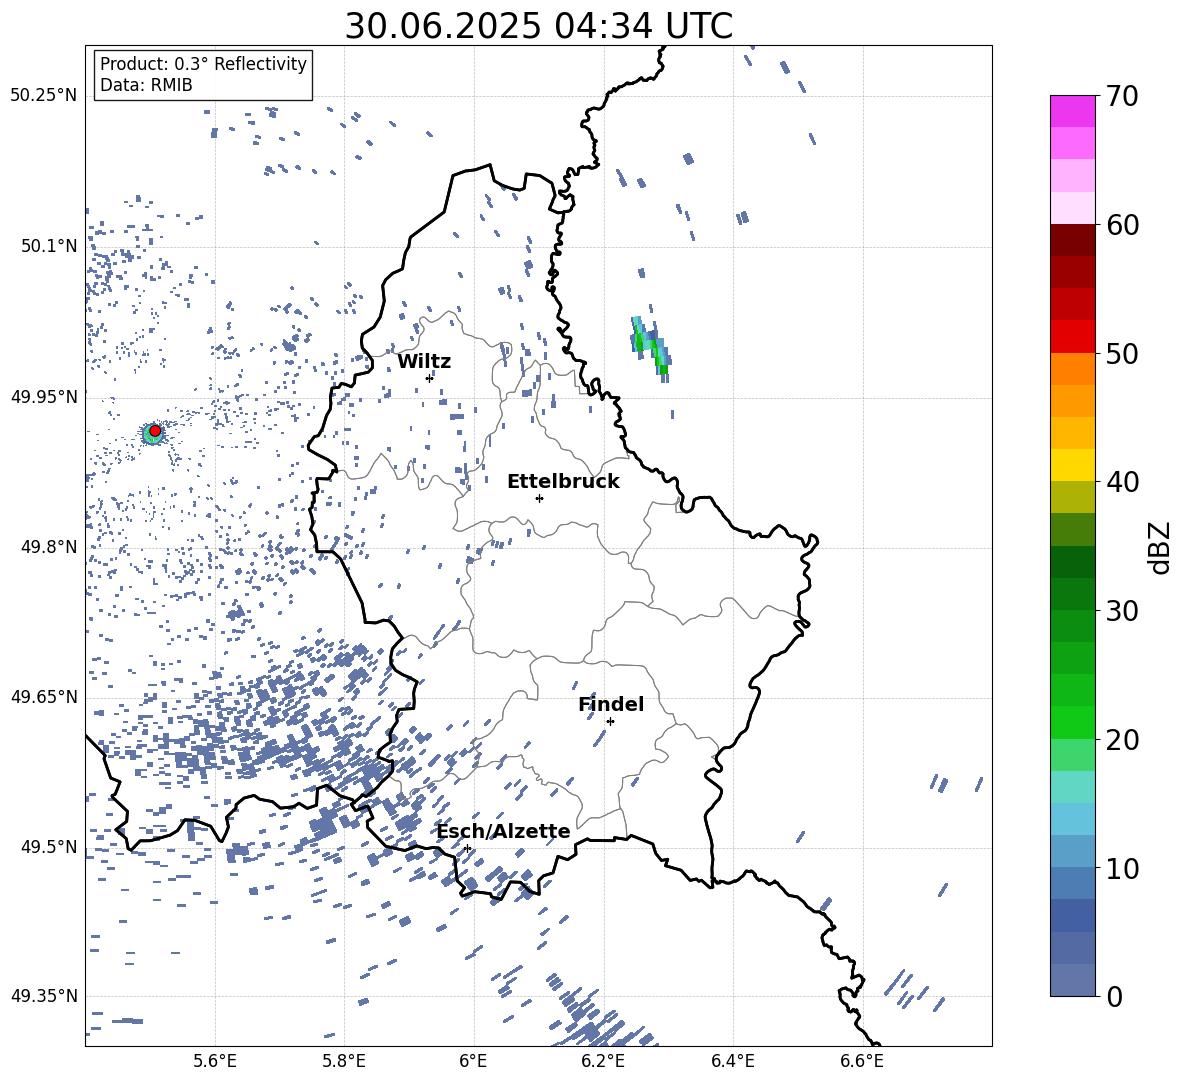The height and width of the screenshot is (1081, 1184).
Task: Click the colorbar tick label 70
Action: pos(1122,96)
